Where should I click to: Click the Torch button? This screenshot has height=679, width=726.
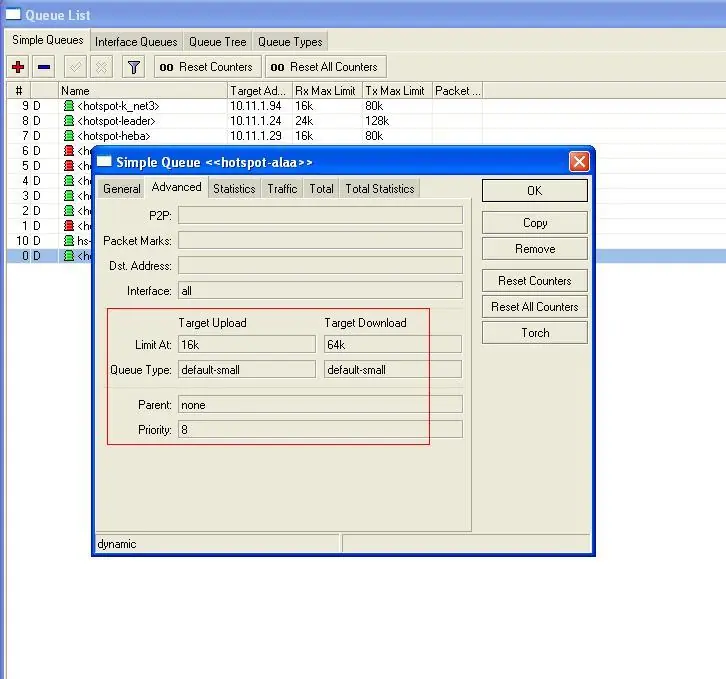coord(535,333)
